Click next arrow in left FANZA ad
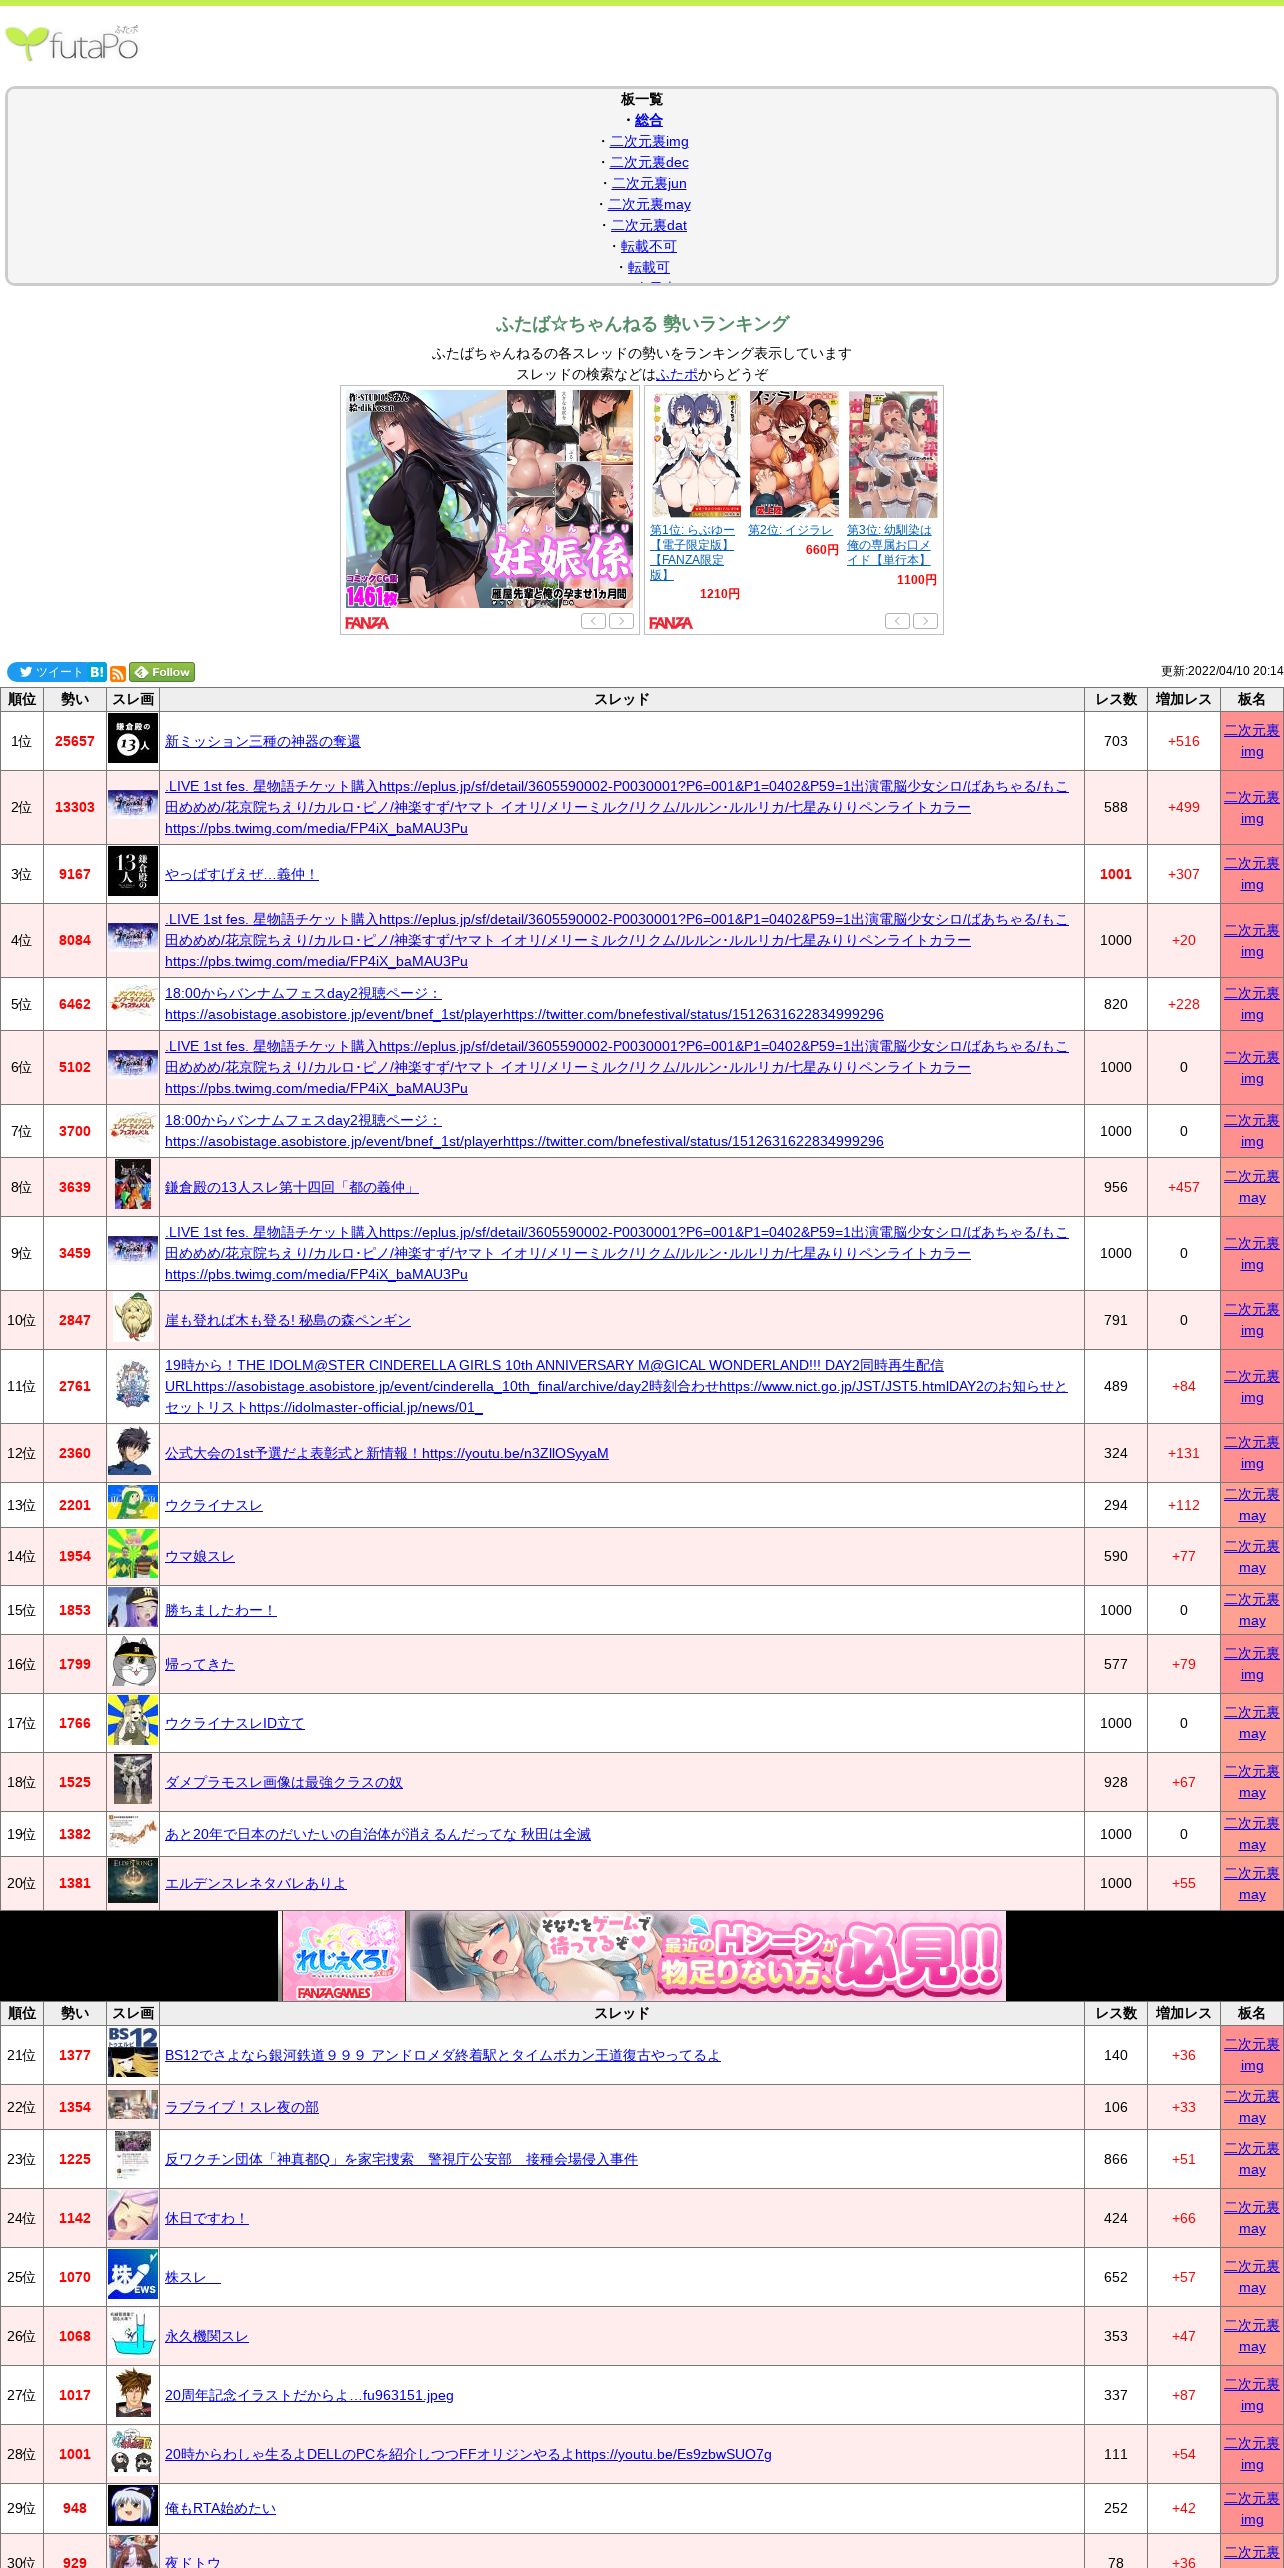 click(x=621, y=621)
